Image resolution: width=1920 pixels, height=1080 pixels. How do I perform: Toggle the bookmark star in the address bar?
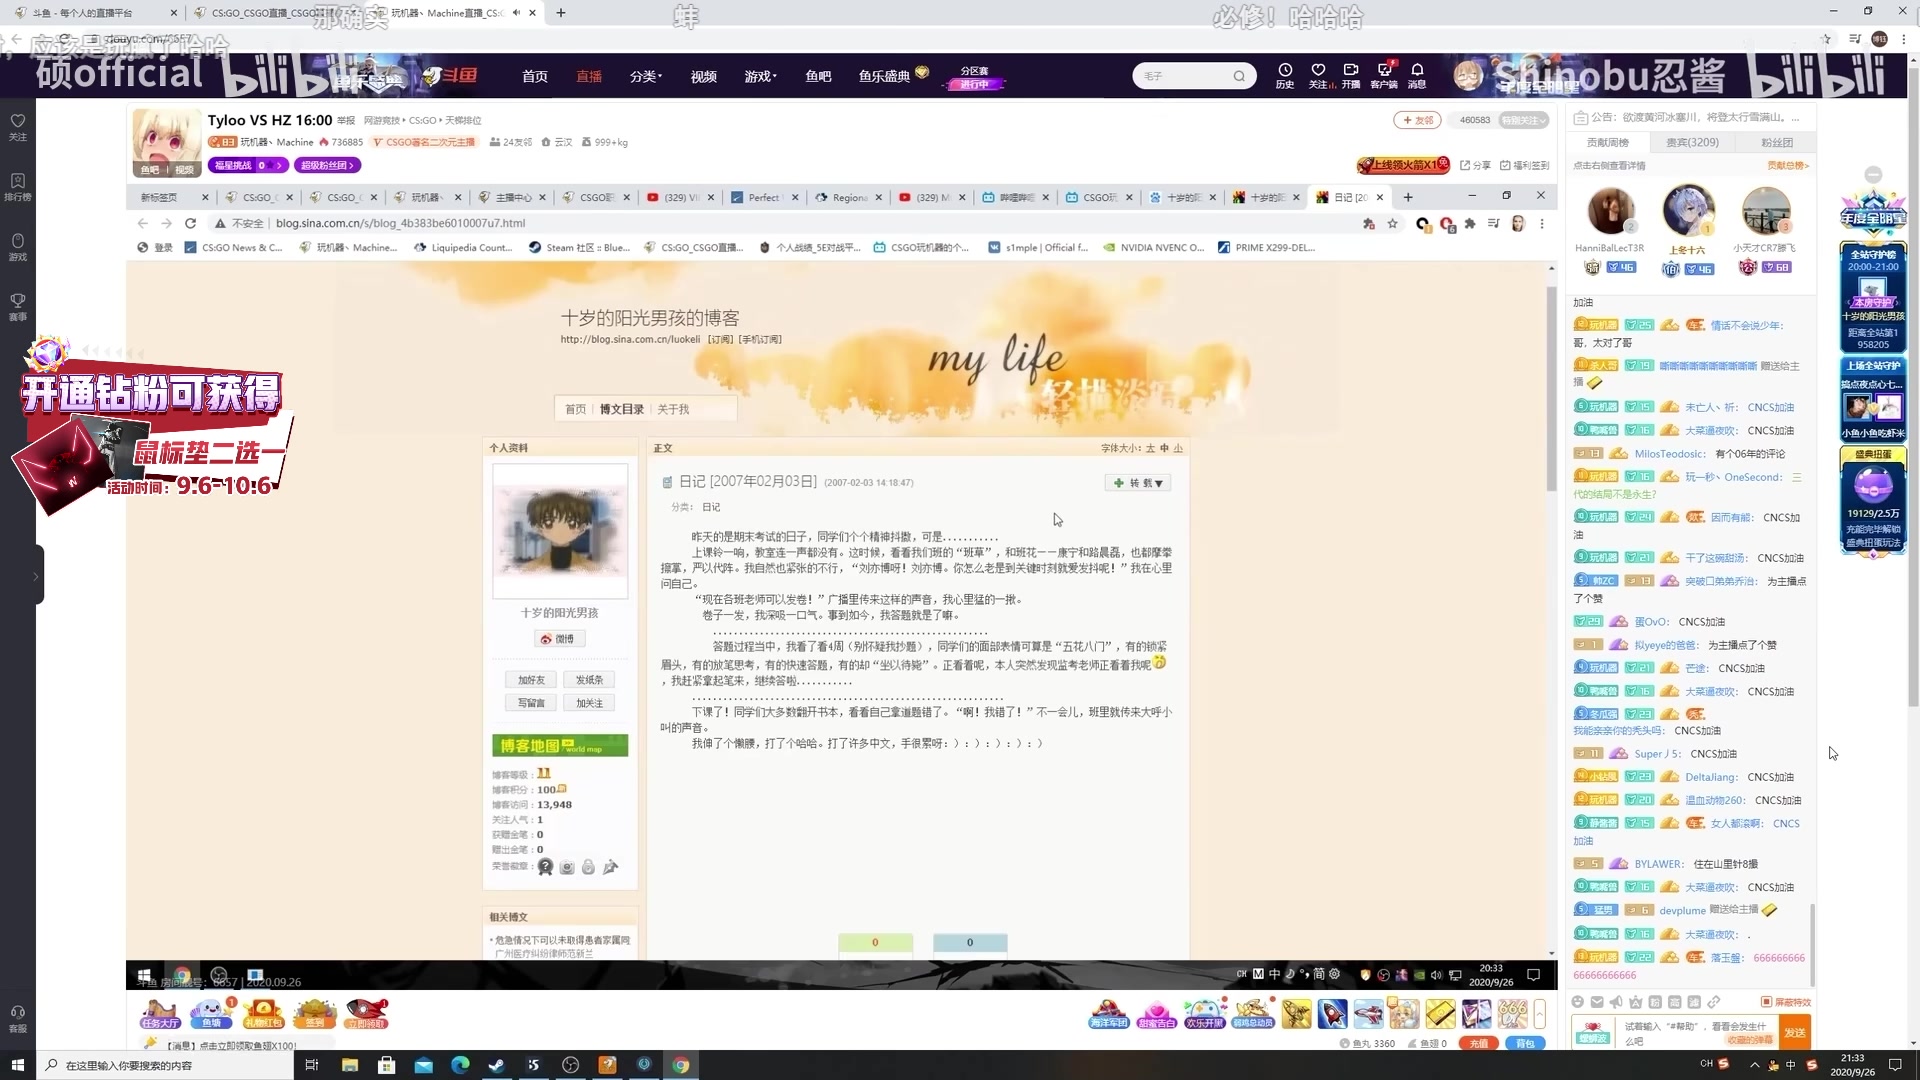(x=1394, y=224)
